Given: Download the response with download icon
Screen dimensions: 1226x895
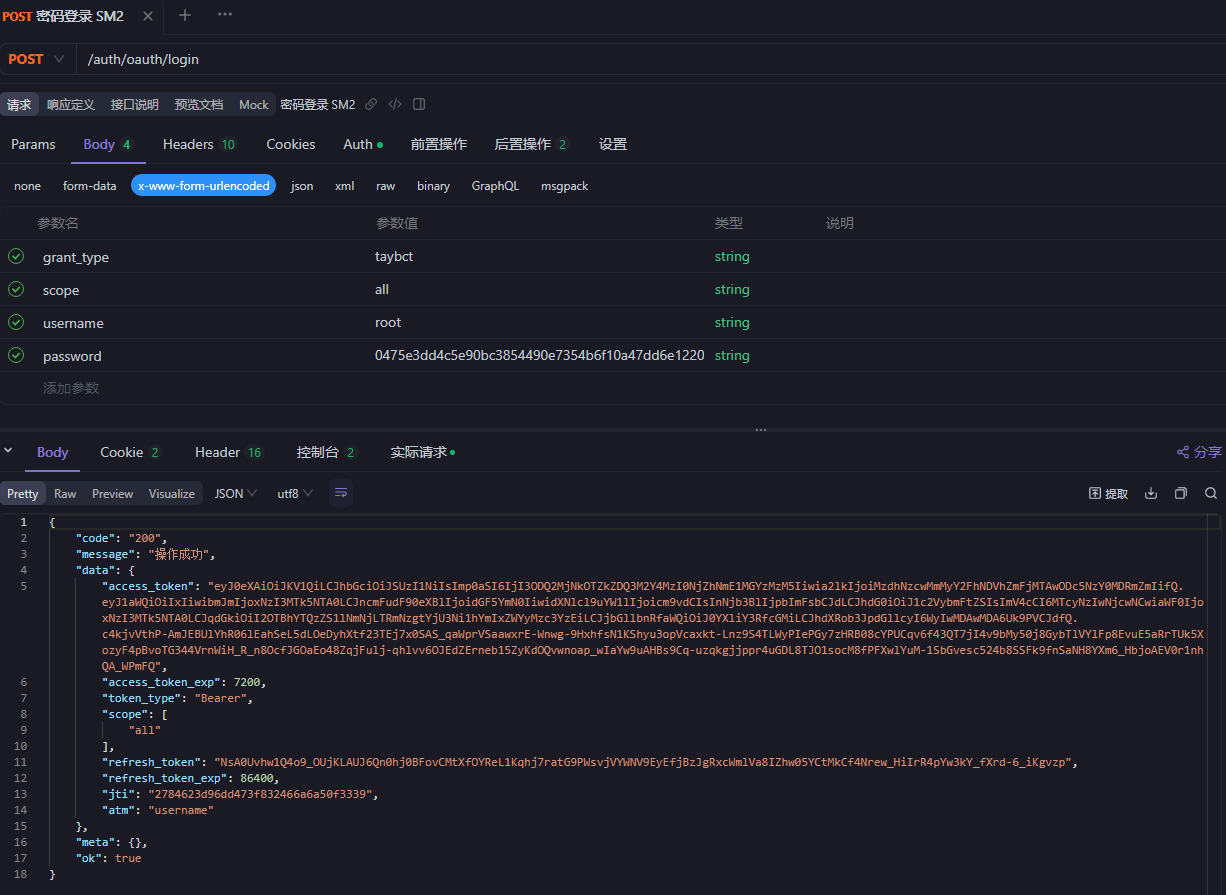Looking at the screenshot, I should pyautogui.click(x=1151, y=493).
